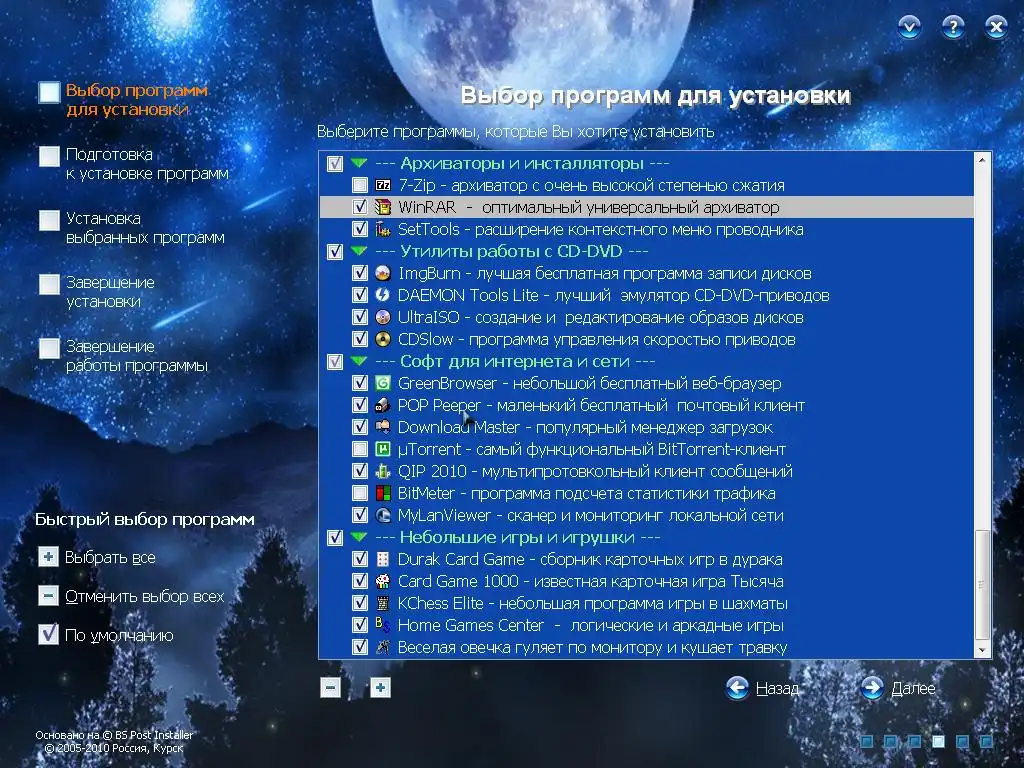Toggle the Небольшие игры и игрушки group checkbox
The height and width of the screenshot is (768, 1024).
click(335, 537)
